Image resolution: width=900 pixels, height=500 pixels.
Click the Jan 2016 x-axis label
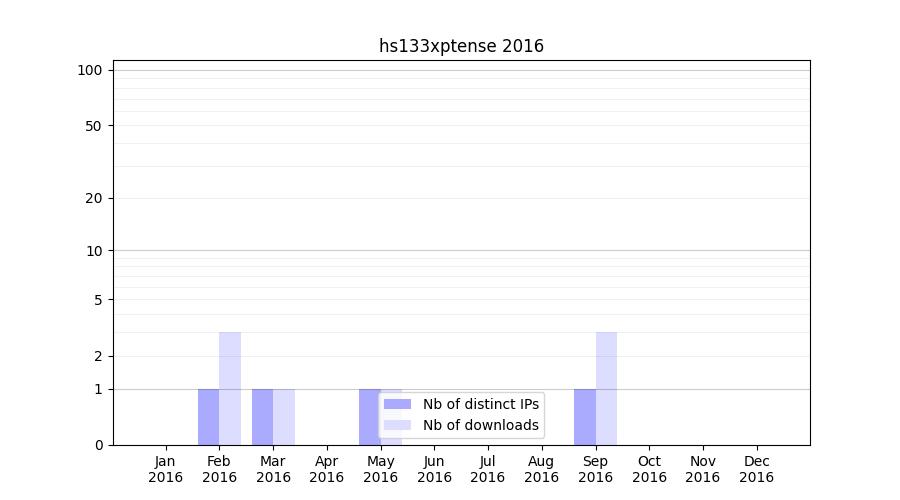(165, 469)
